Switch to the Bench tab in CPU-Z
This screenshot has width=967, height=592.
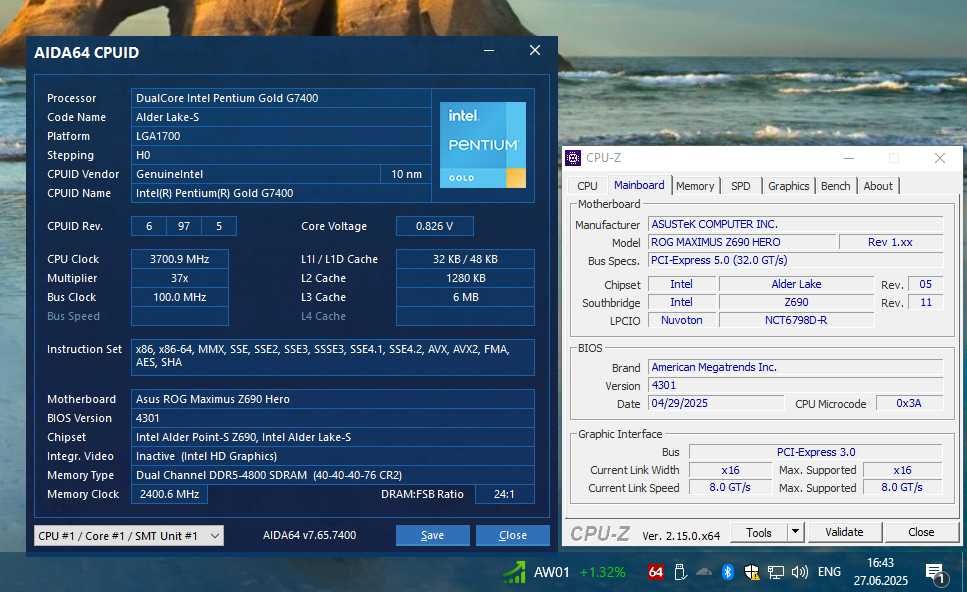836,186
